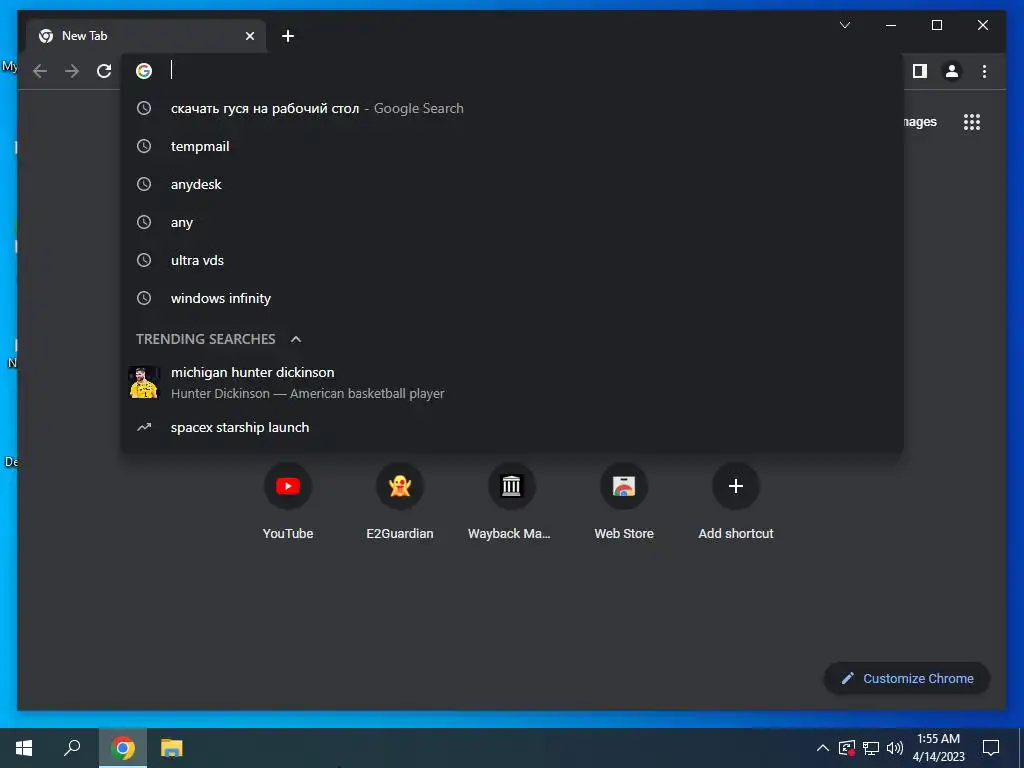Click the clock icon next to anydesk

click(144, 184)
